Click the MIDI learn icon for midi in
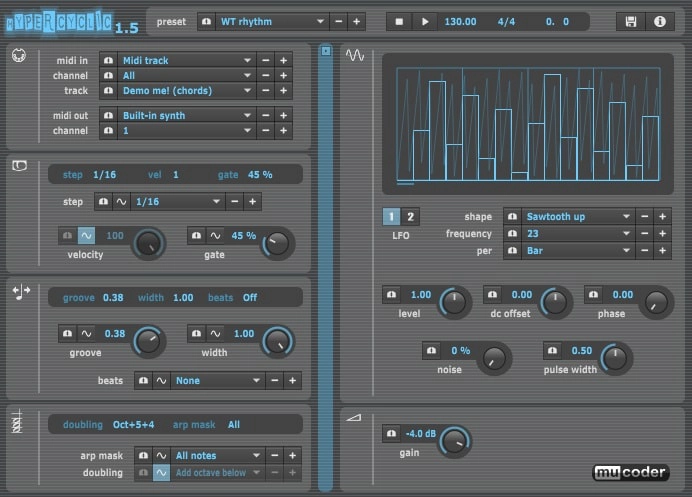The height and width of the screenshot is (497, 692). pyautogui.click(x=108, y=60)
